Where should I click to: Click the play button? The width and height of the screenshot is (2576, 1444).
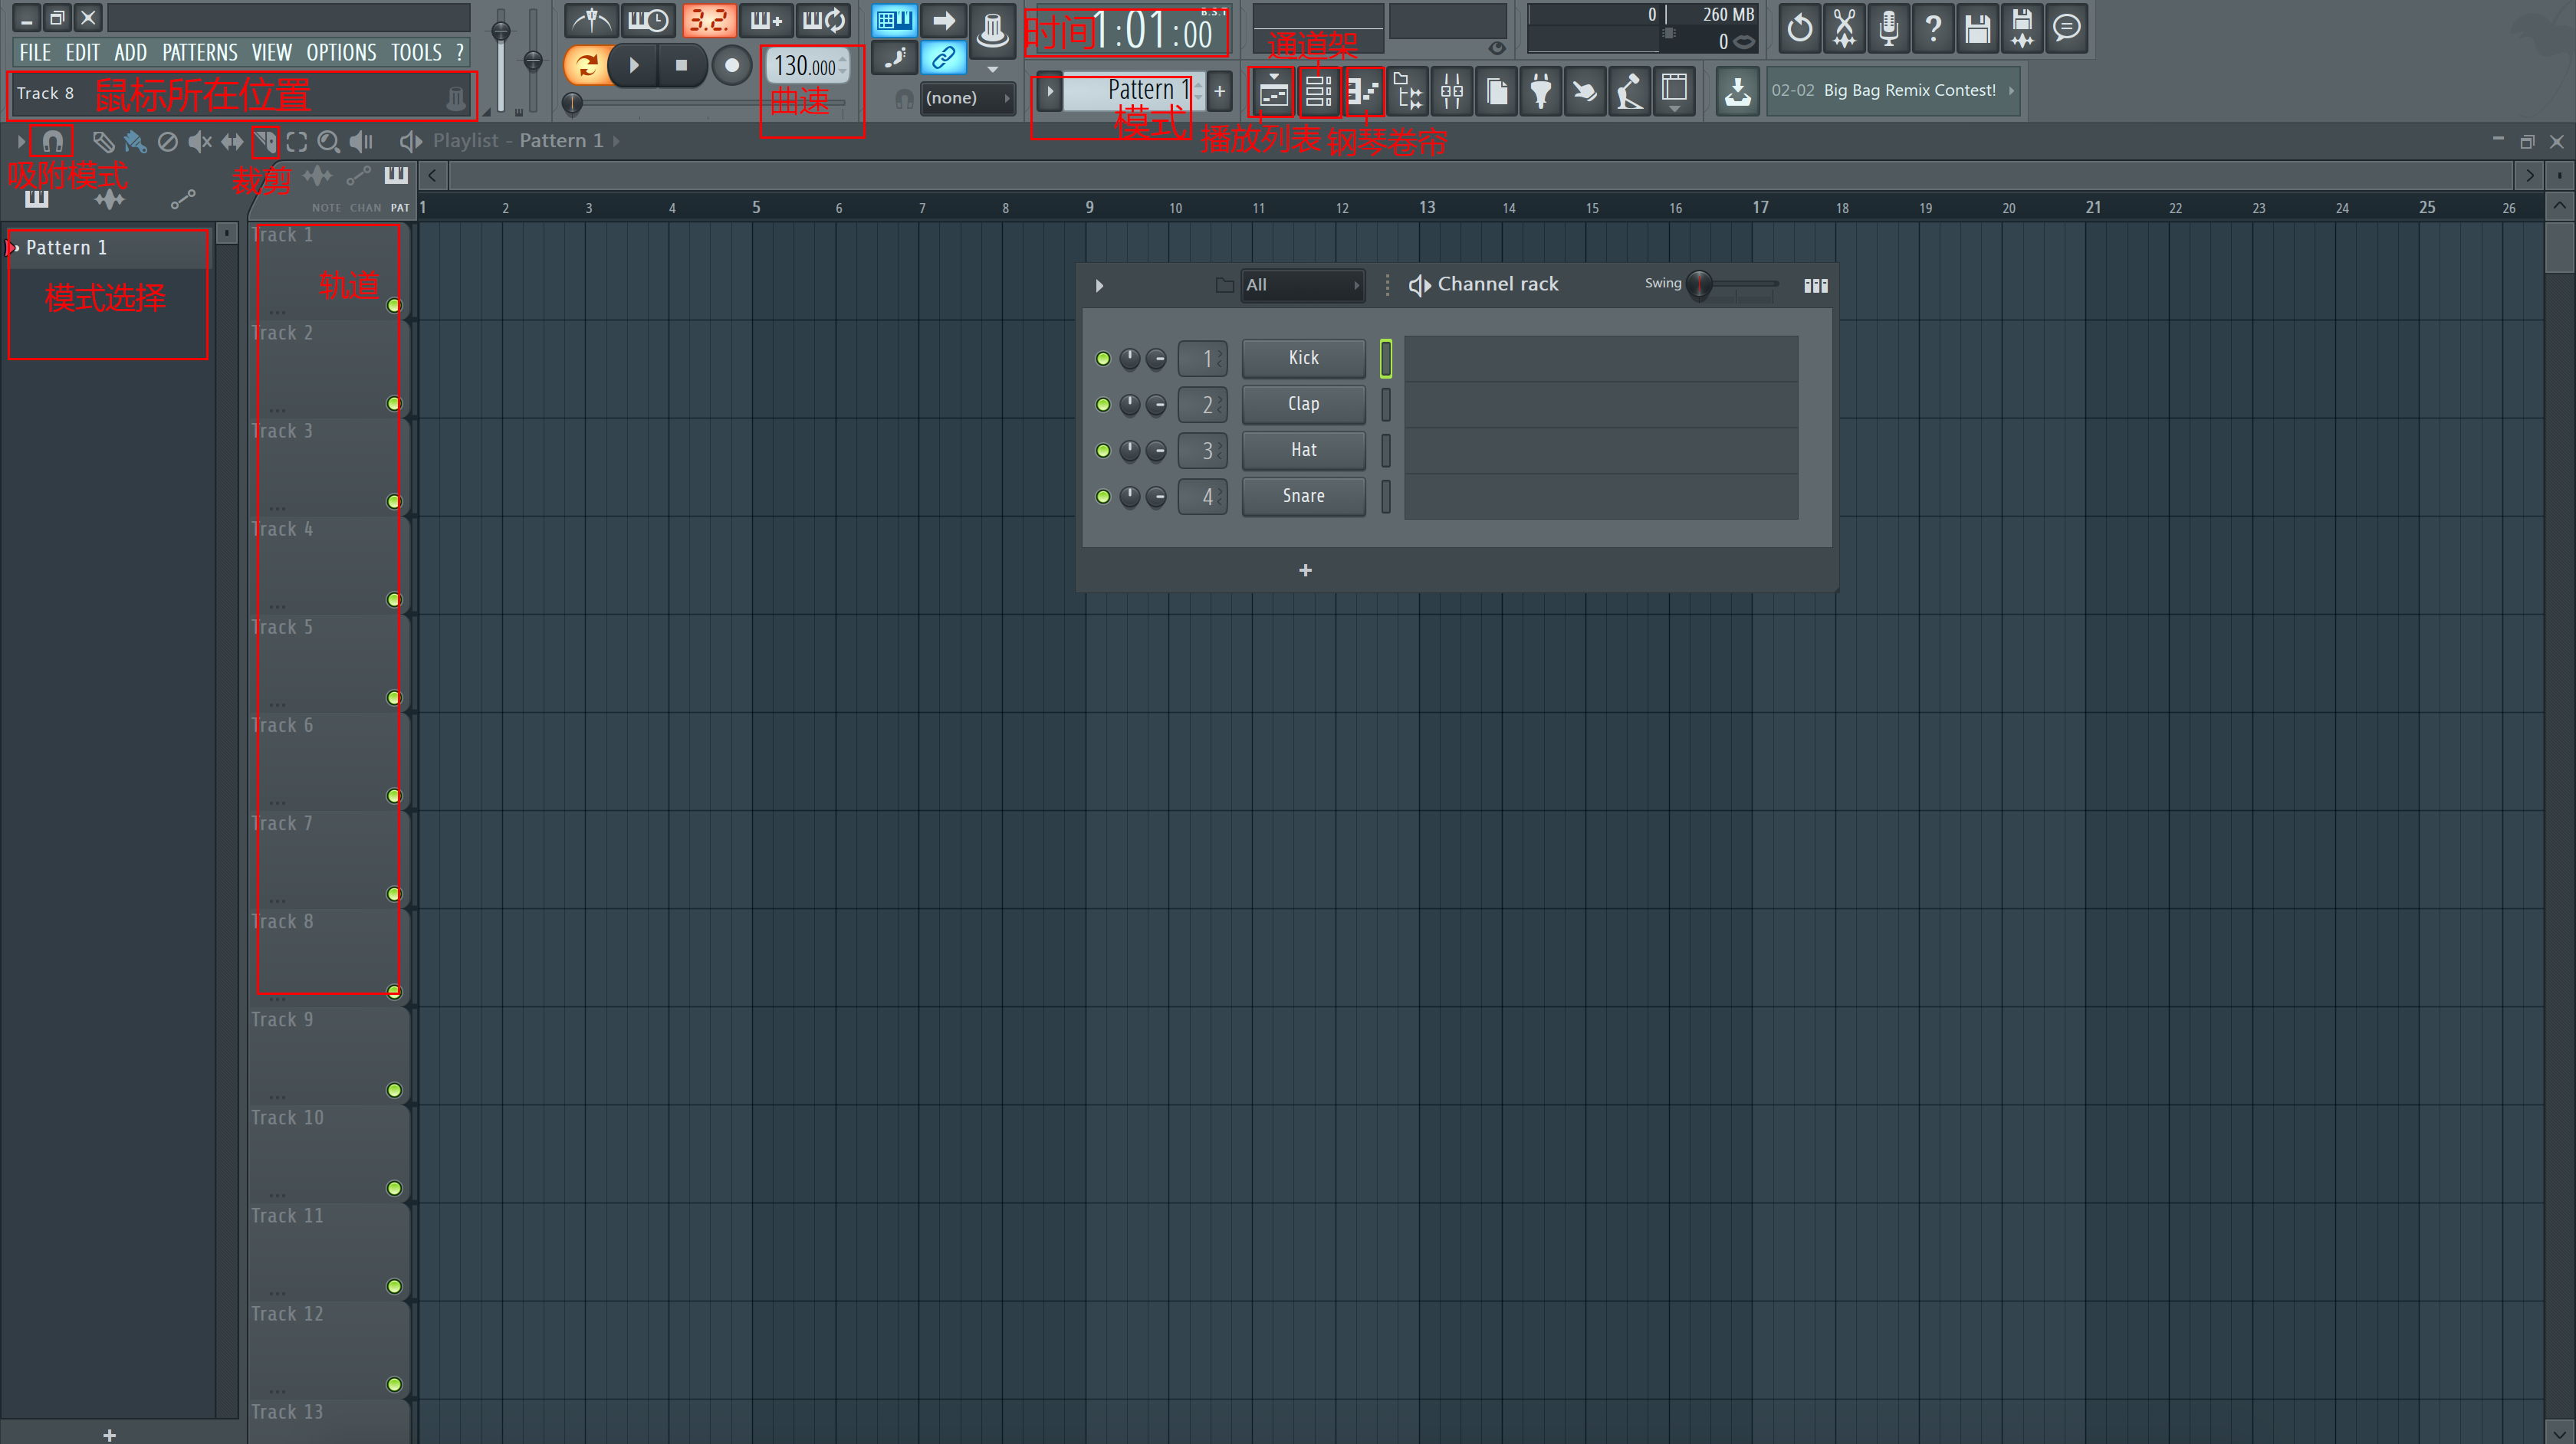click(633, 66)
